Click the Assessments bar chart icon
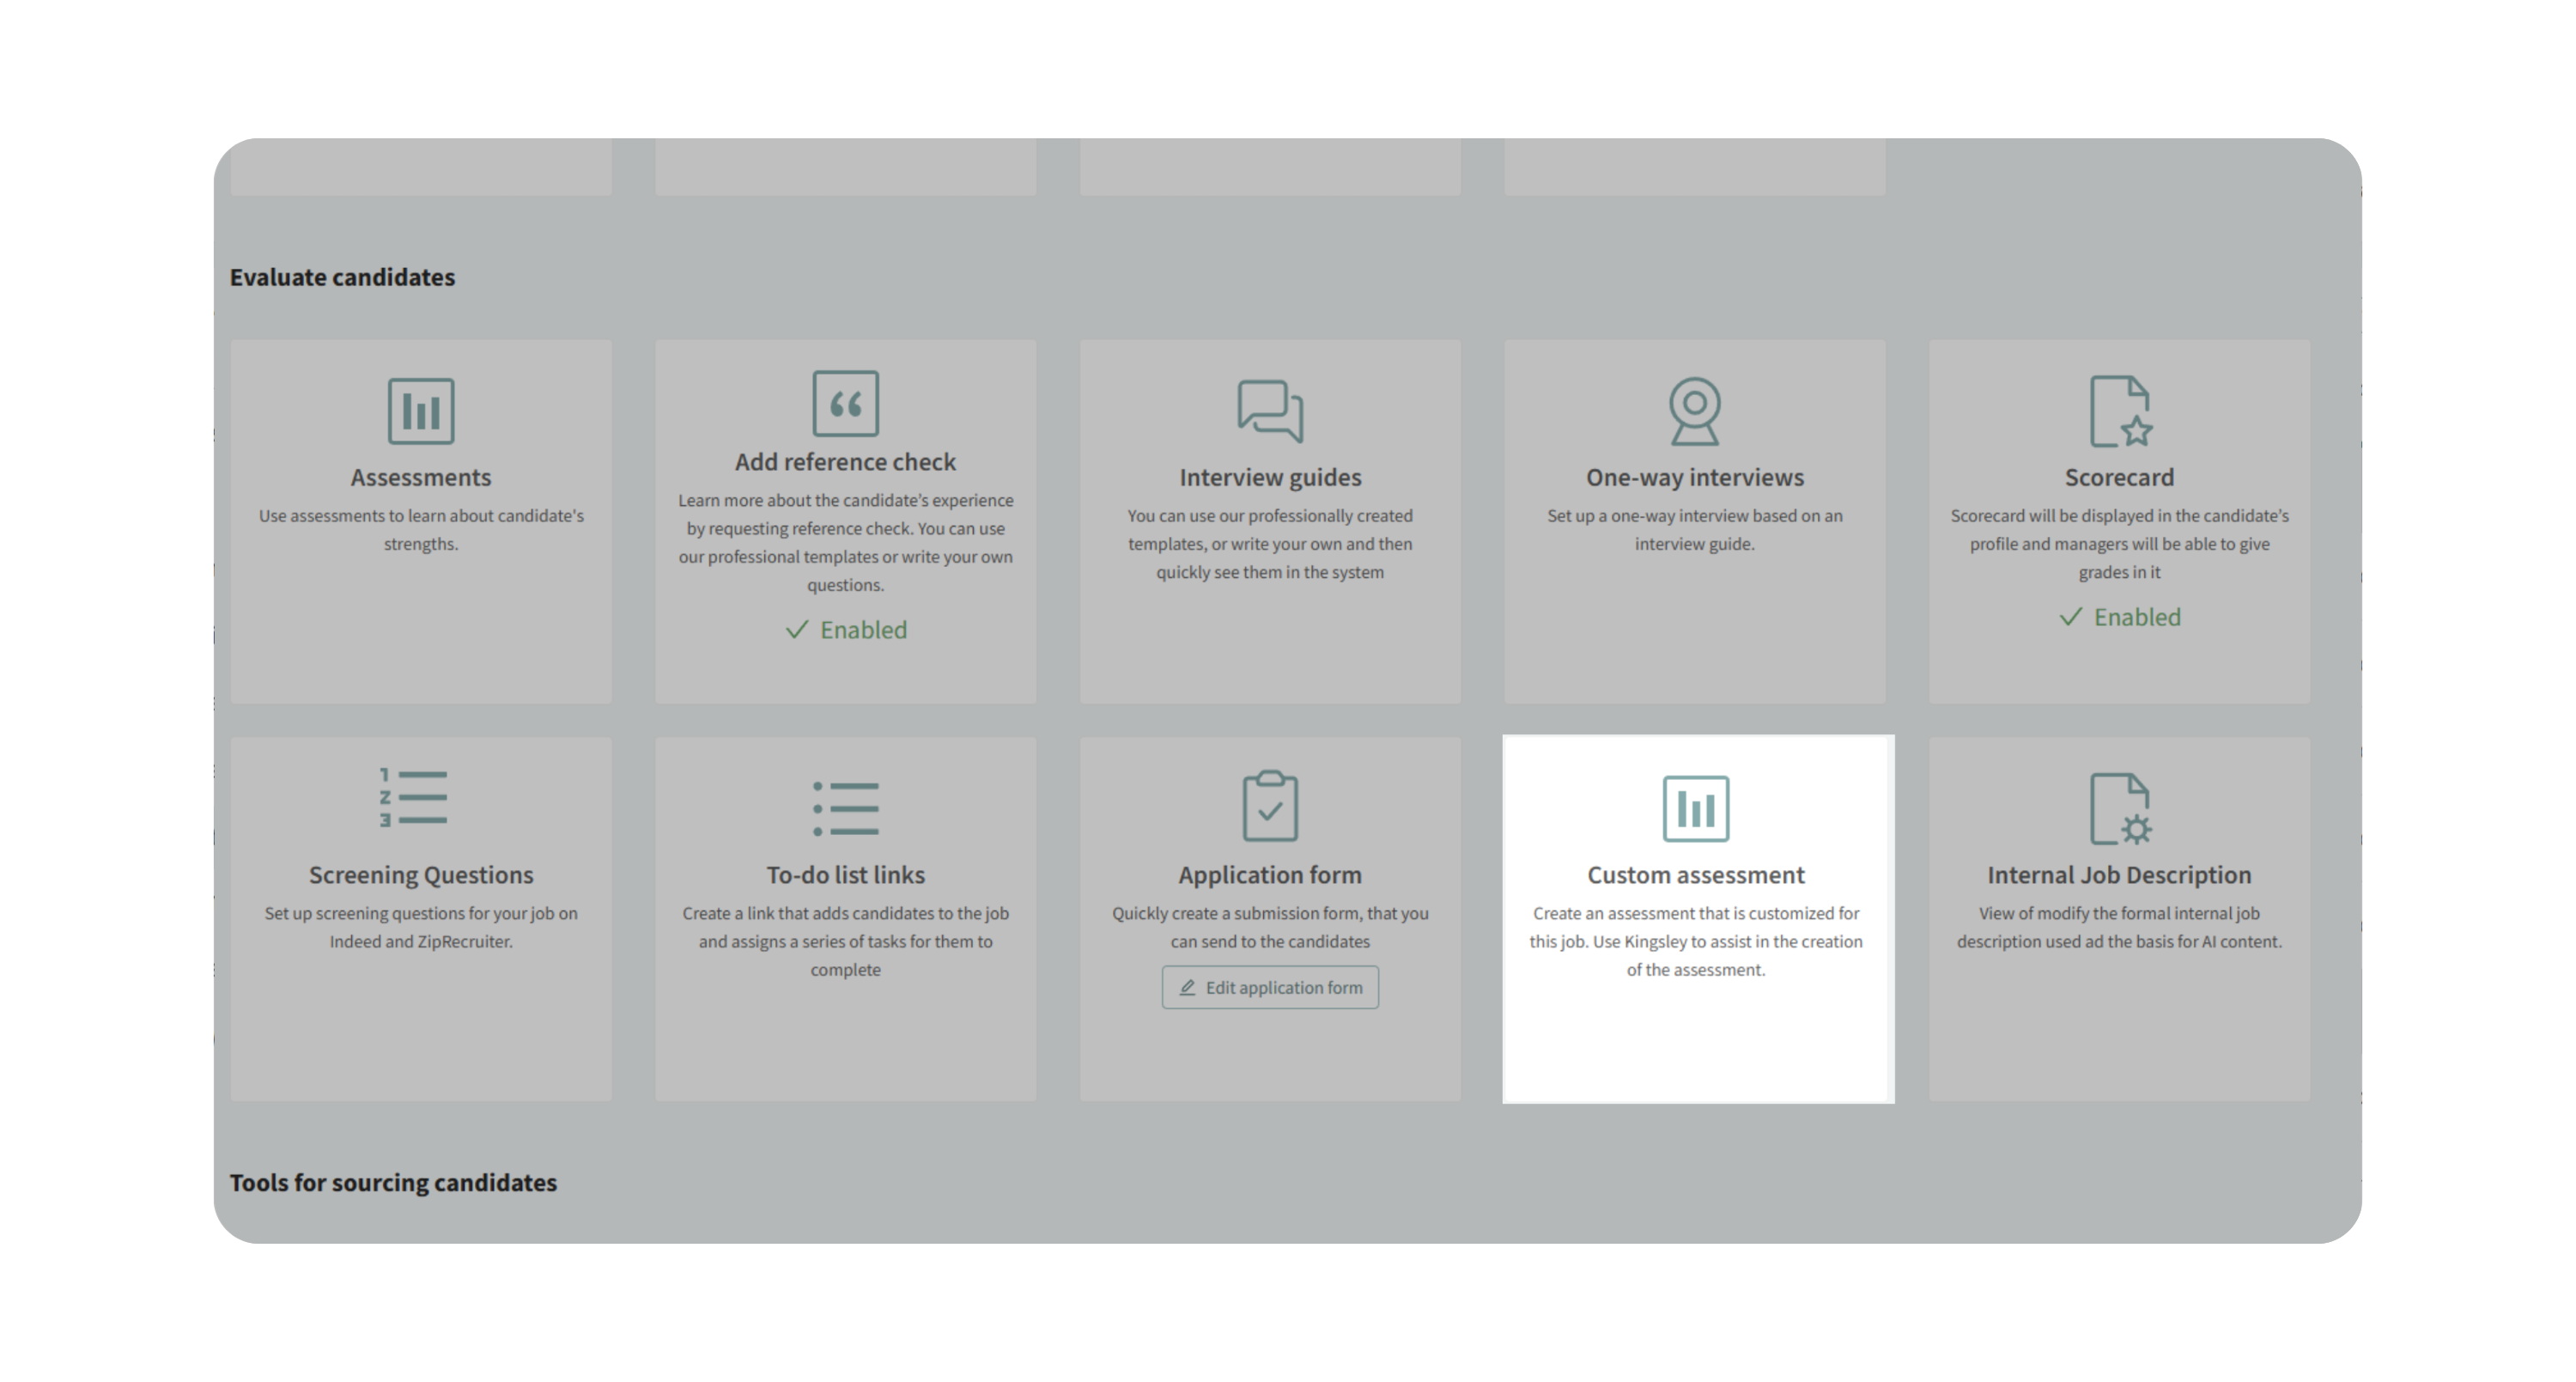2576x1382 pixels. [x=421, y=411]
